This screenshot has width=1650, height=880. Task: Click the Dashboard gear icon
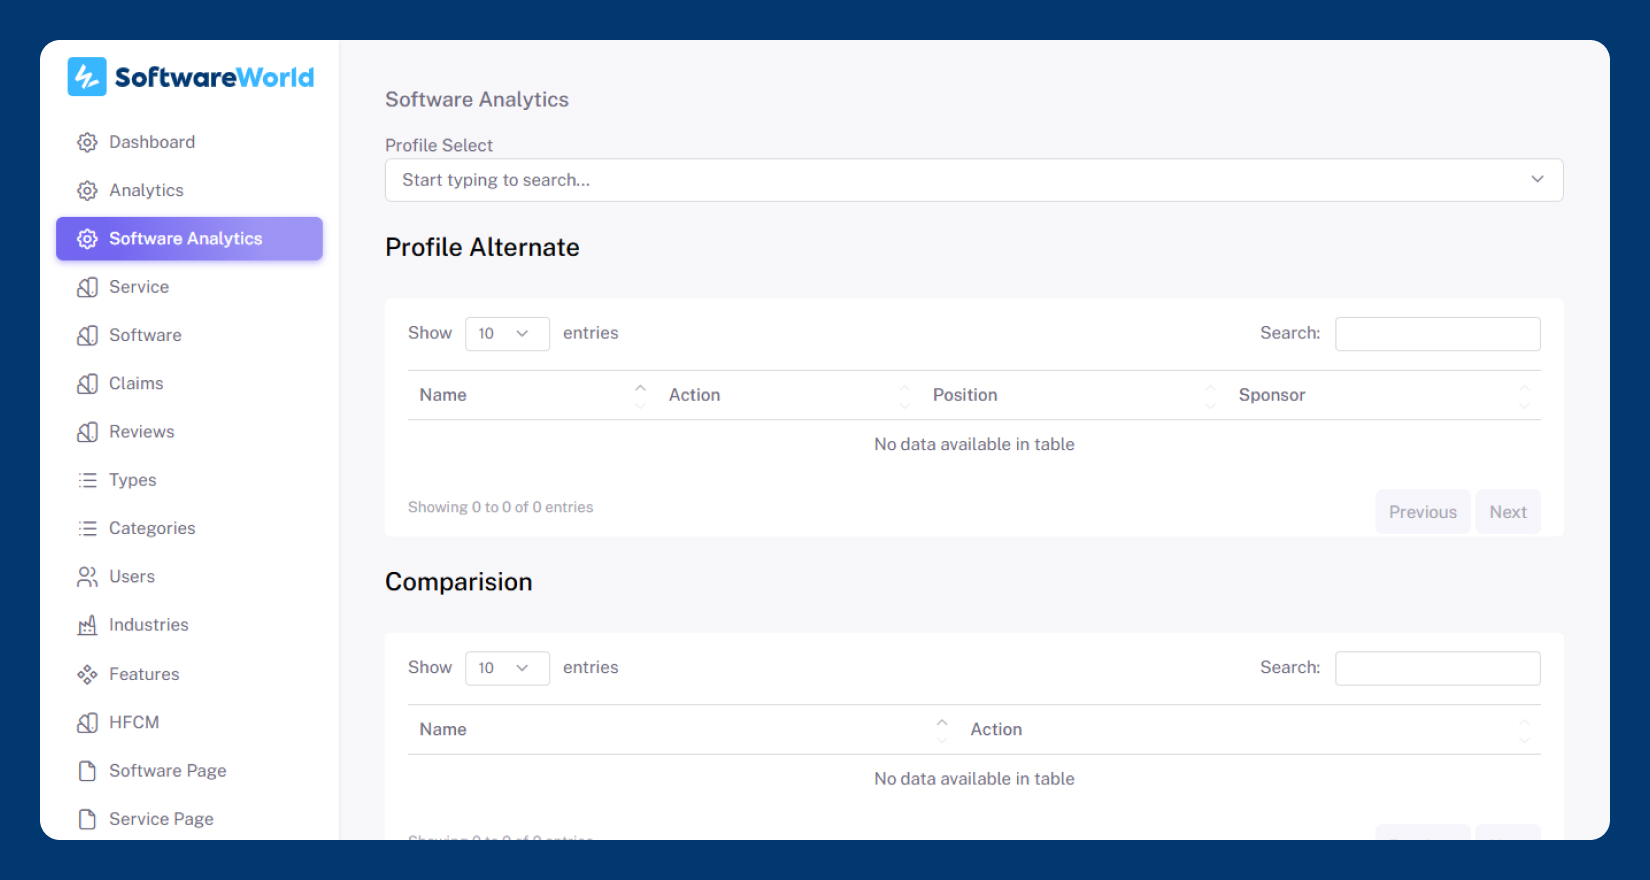pos(88,142)
